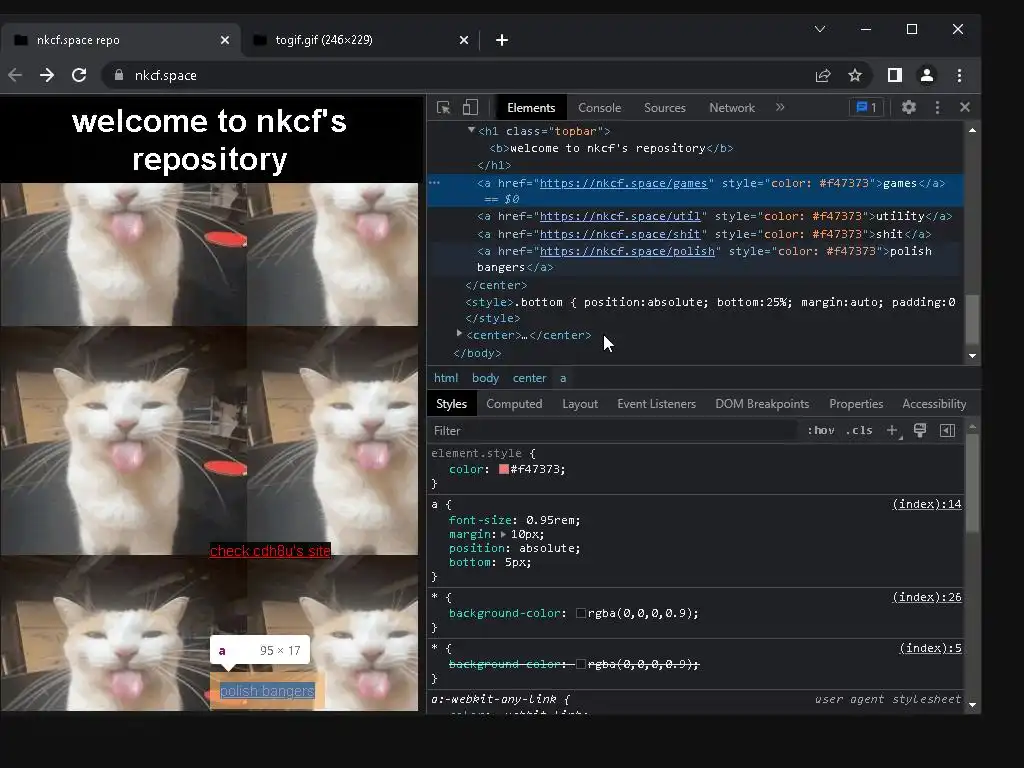
Task: Close the DevTools panel
Action: click(x=965, y=107)
